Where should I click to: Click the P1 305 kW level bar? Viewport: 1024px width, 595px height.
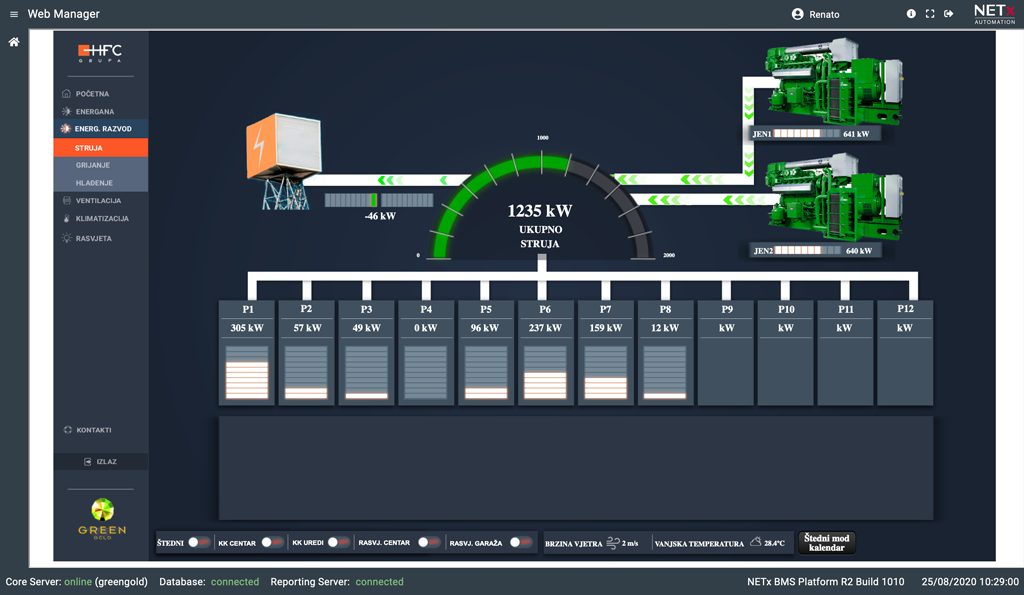(246, 372)
